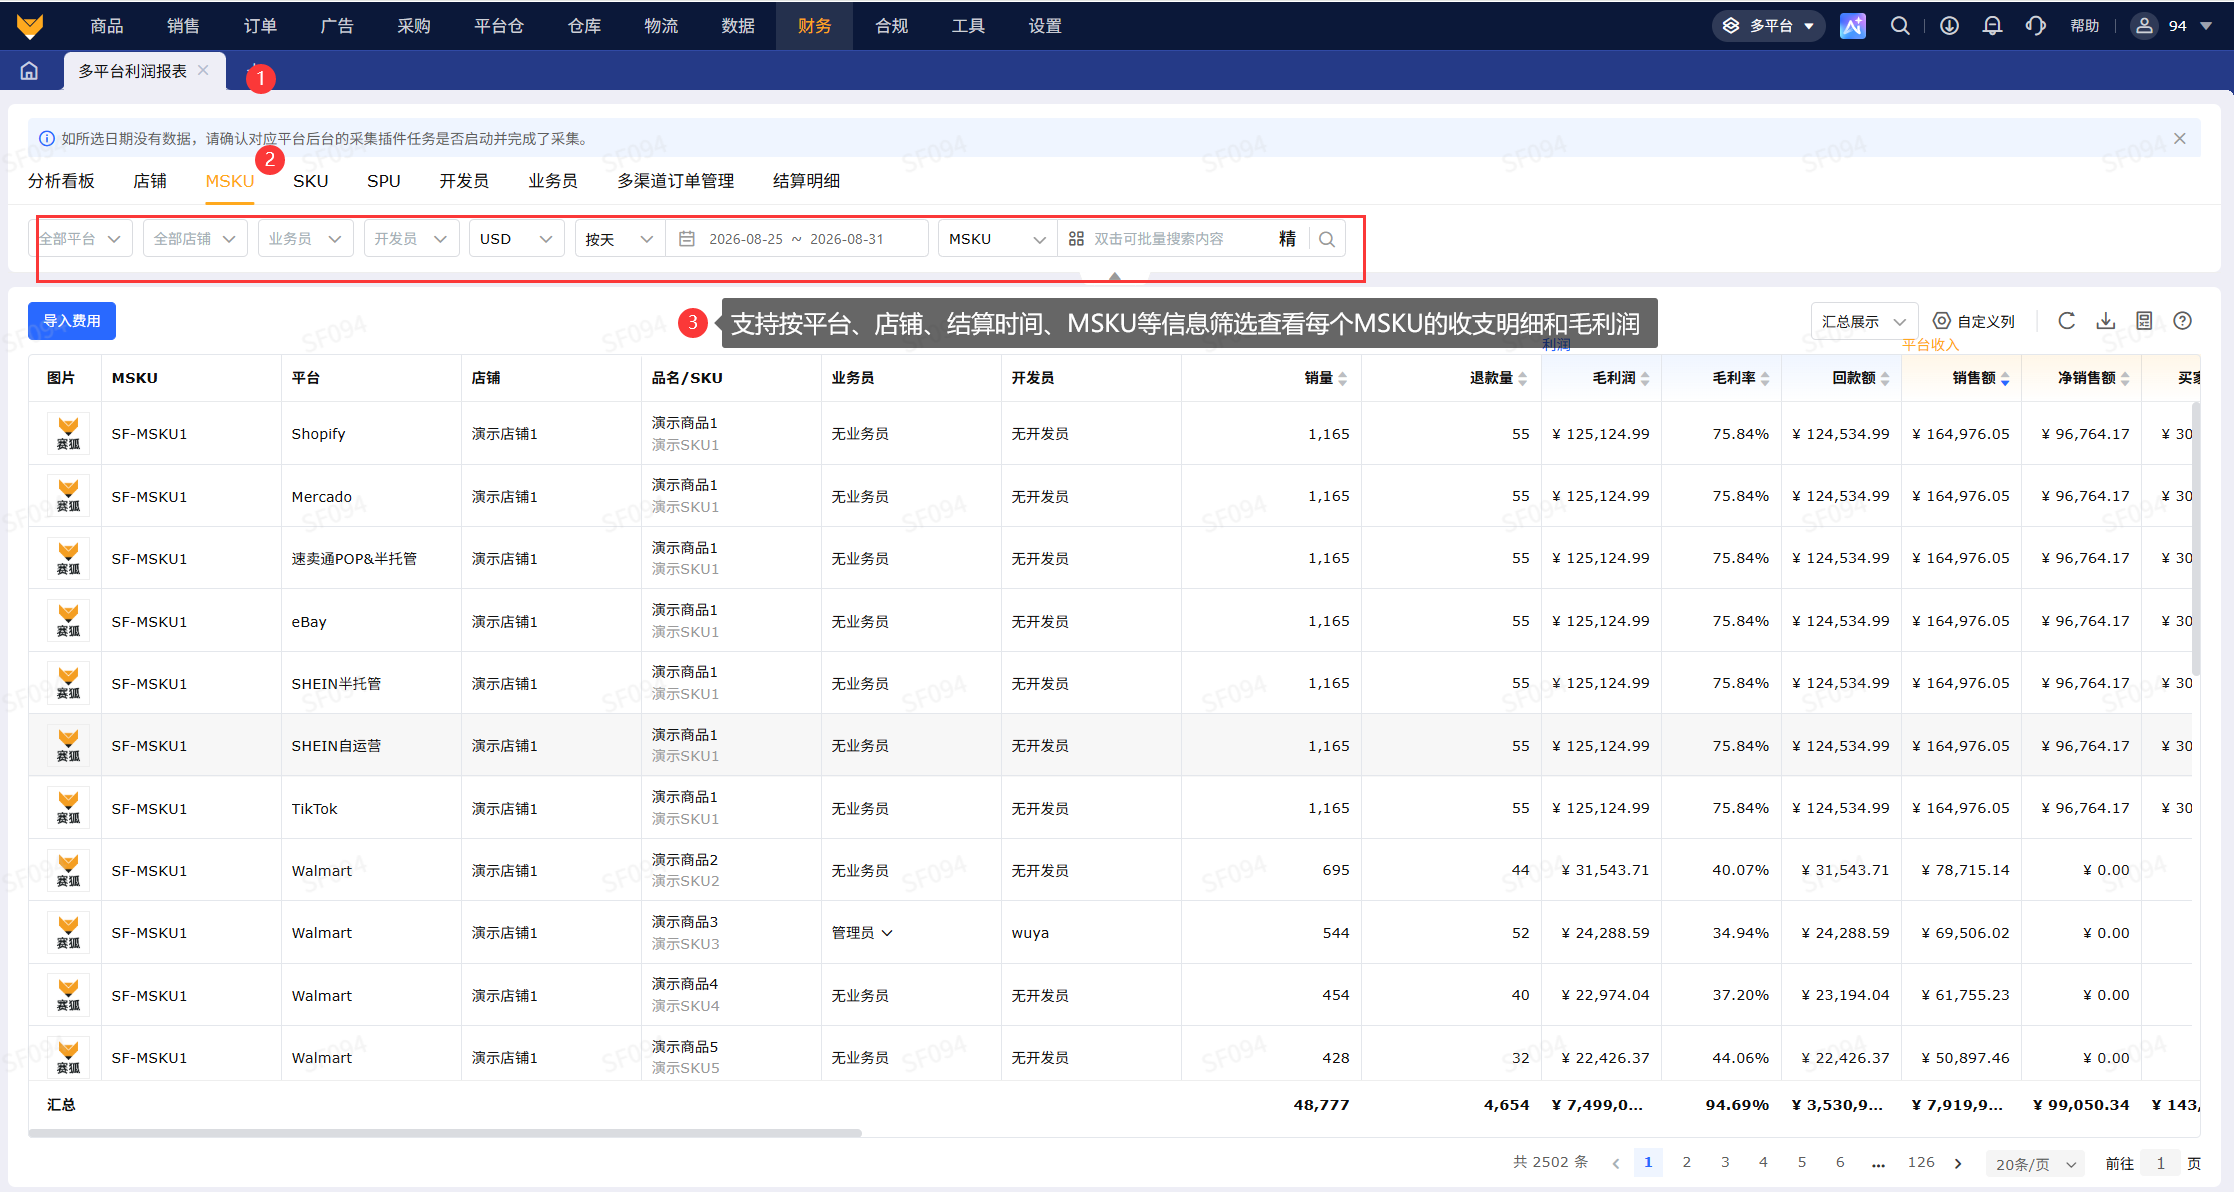This screenshot has width=2234, height=1192.
Task: Go to last page 126
Action: coord(1921,1162)
